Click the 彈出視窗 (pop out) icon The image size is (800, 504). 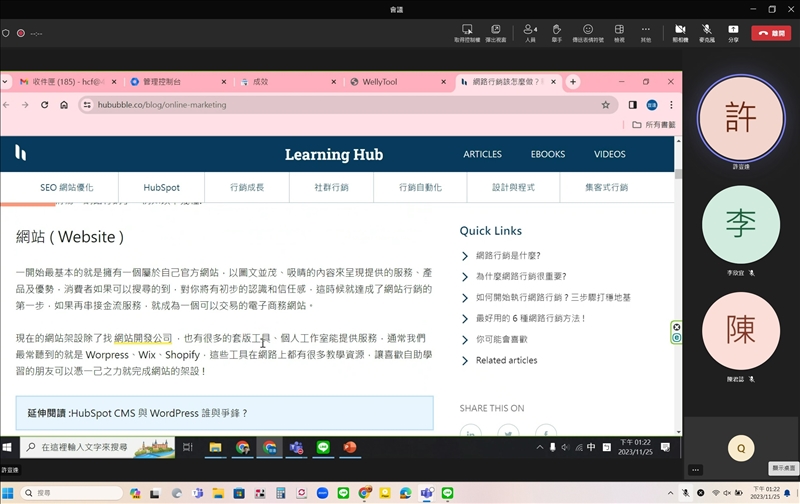[497, 29]
